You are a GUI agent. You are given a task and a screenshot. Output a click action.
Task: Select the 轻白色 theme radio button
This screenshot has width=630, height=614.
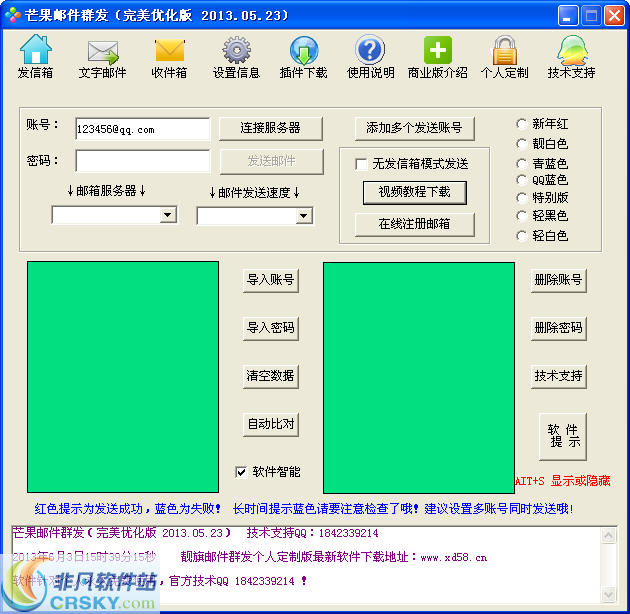[522, 235]
